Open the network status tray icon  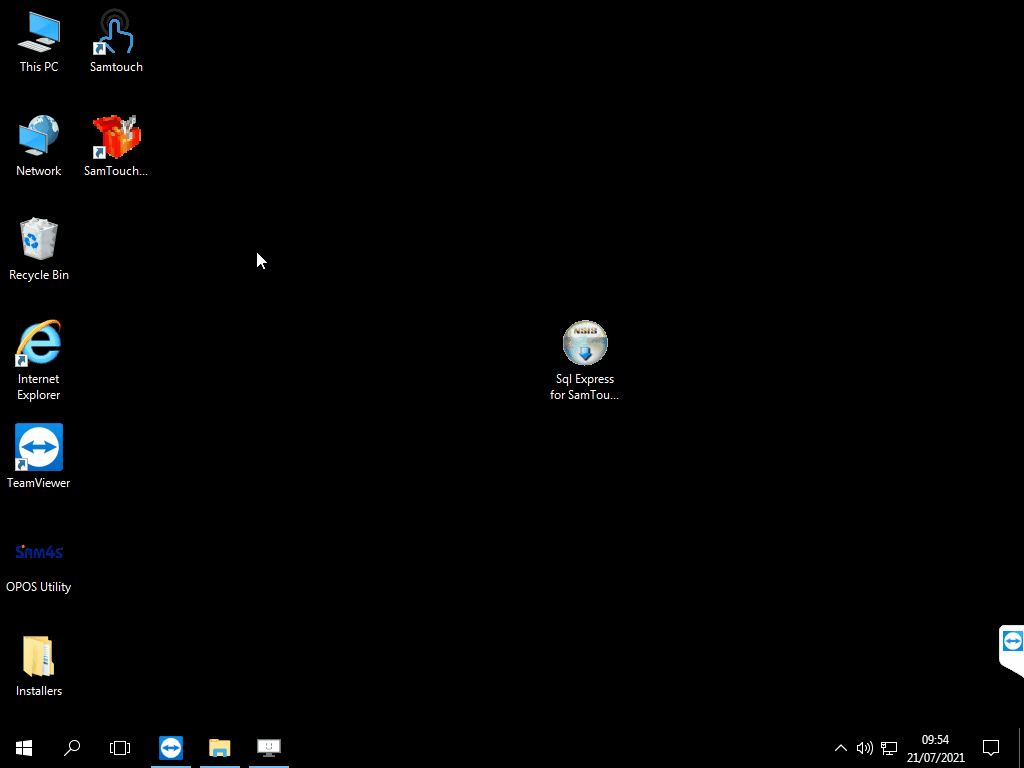[889, 747]
